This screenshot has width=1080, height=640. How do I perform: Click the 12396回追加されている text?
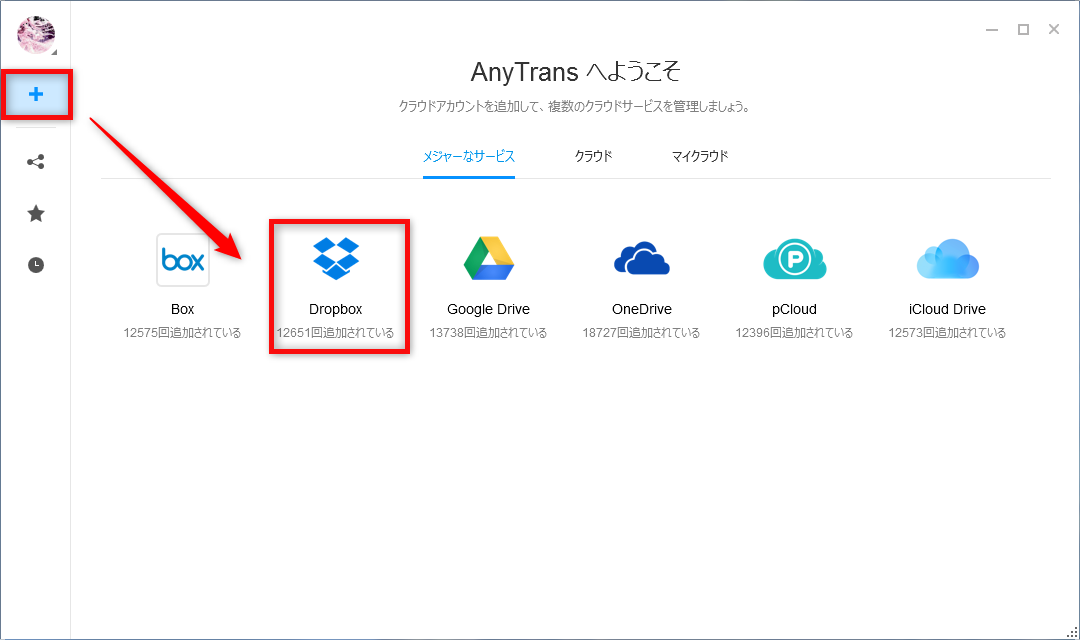(794, 333)
